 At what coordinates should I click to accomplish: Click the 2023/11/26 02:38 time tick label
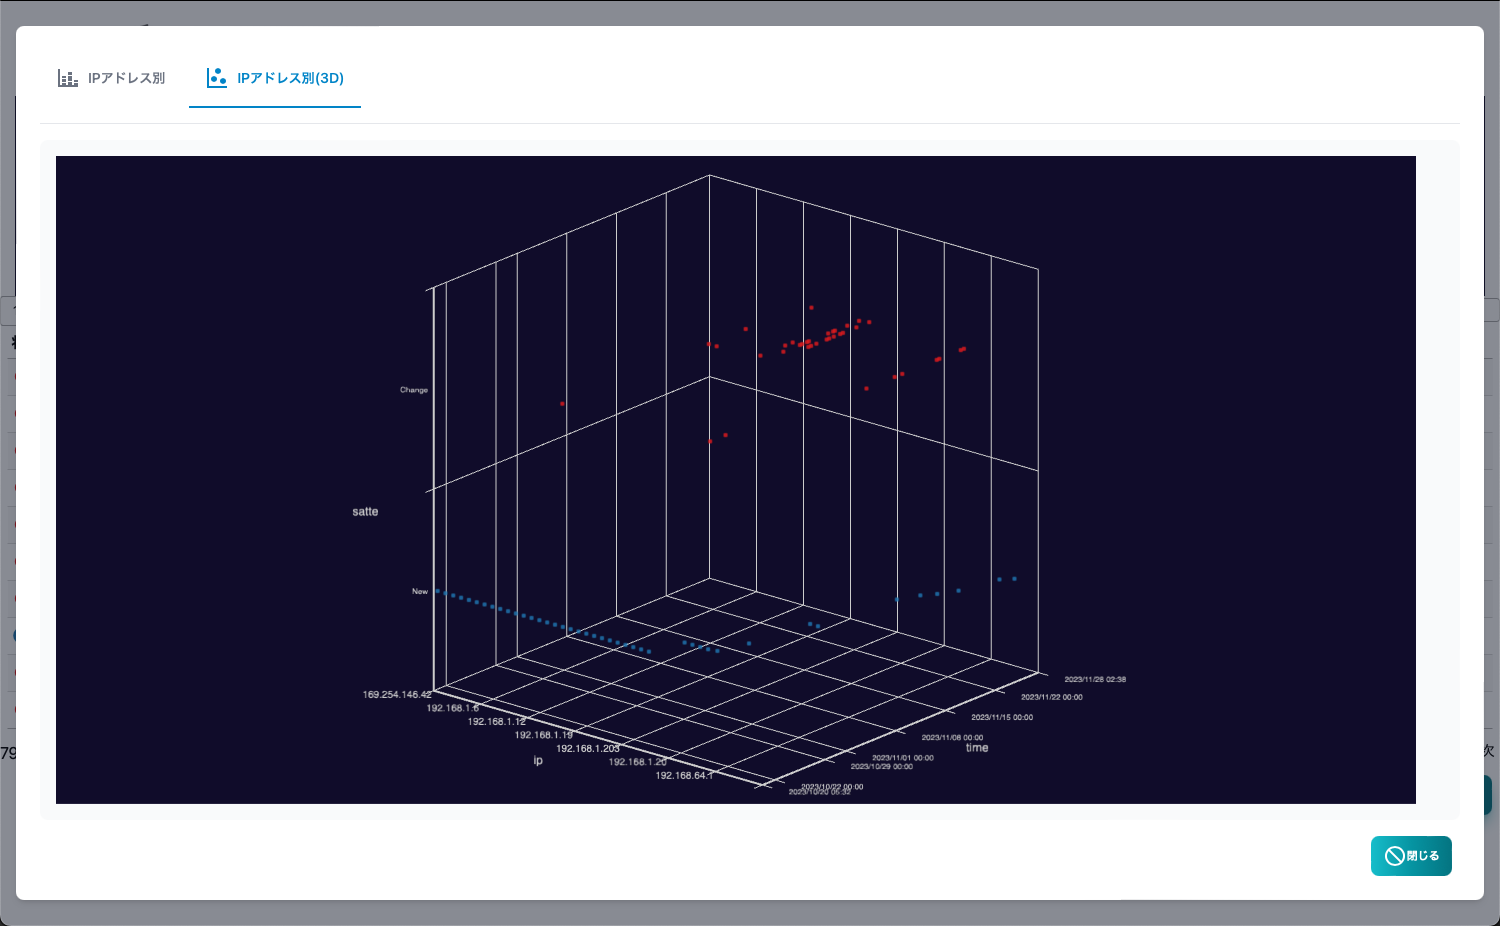(1095, 679)
